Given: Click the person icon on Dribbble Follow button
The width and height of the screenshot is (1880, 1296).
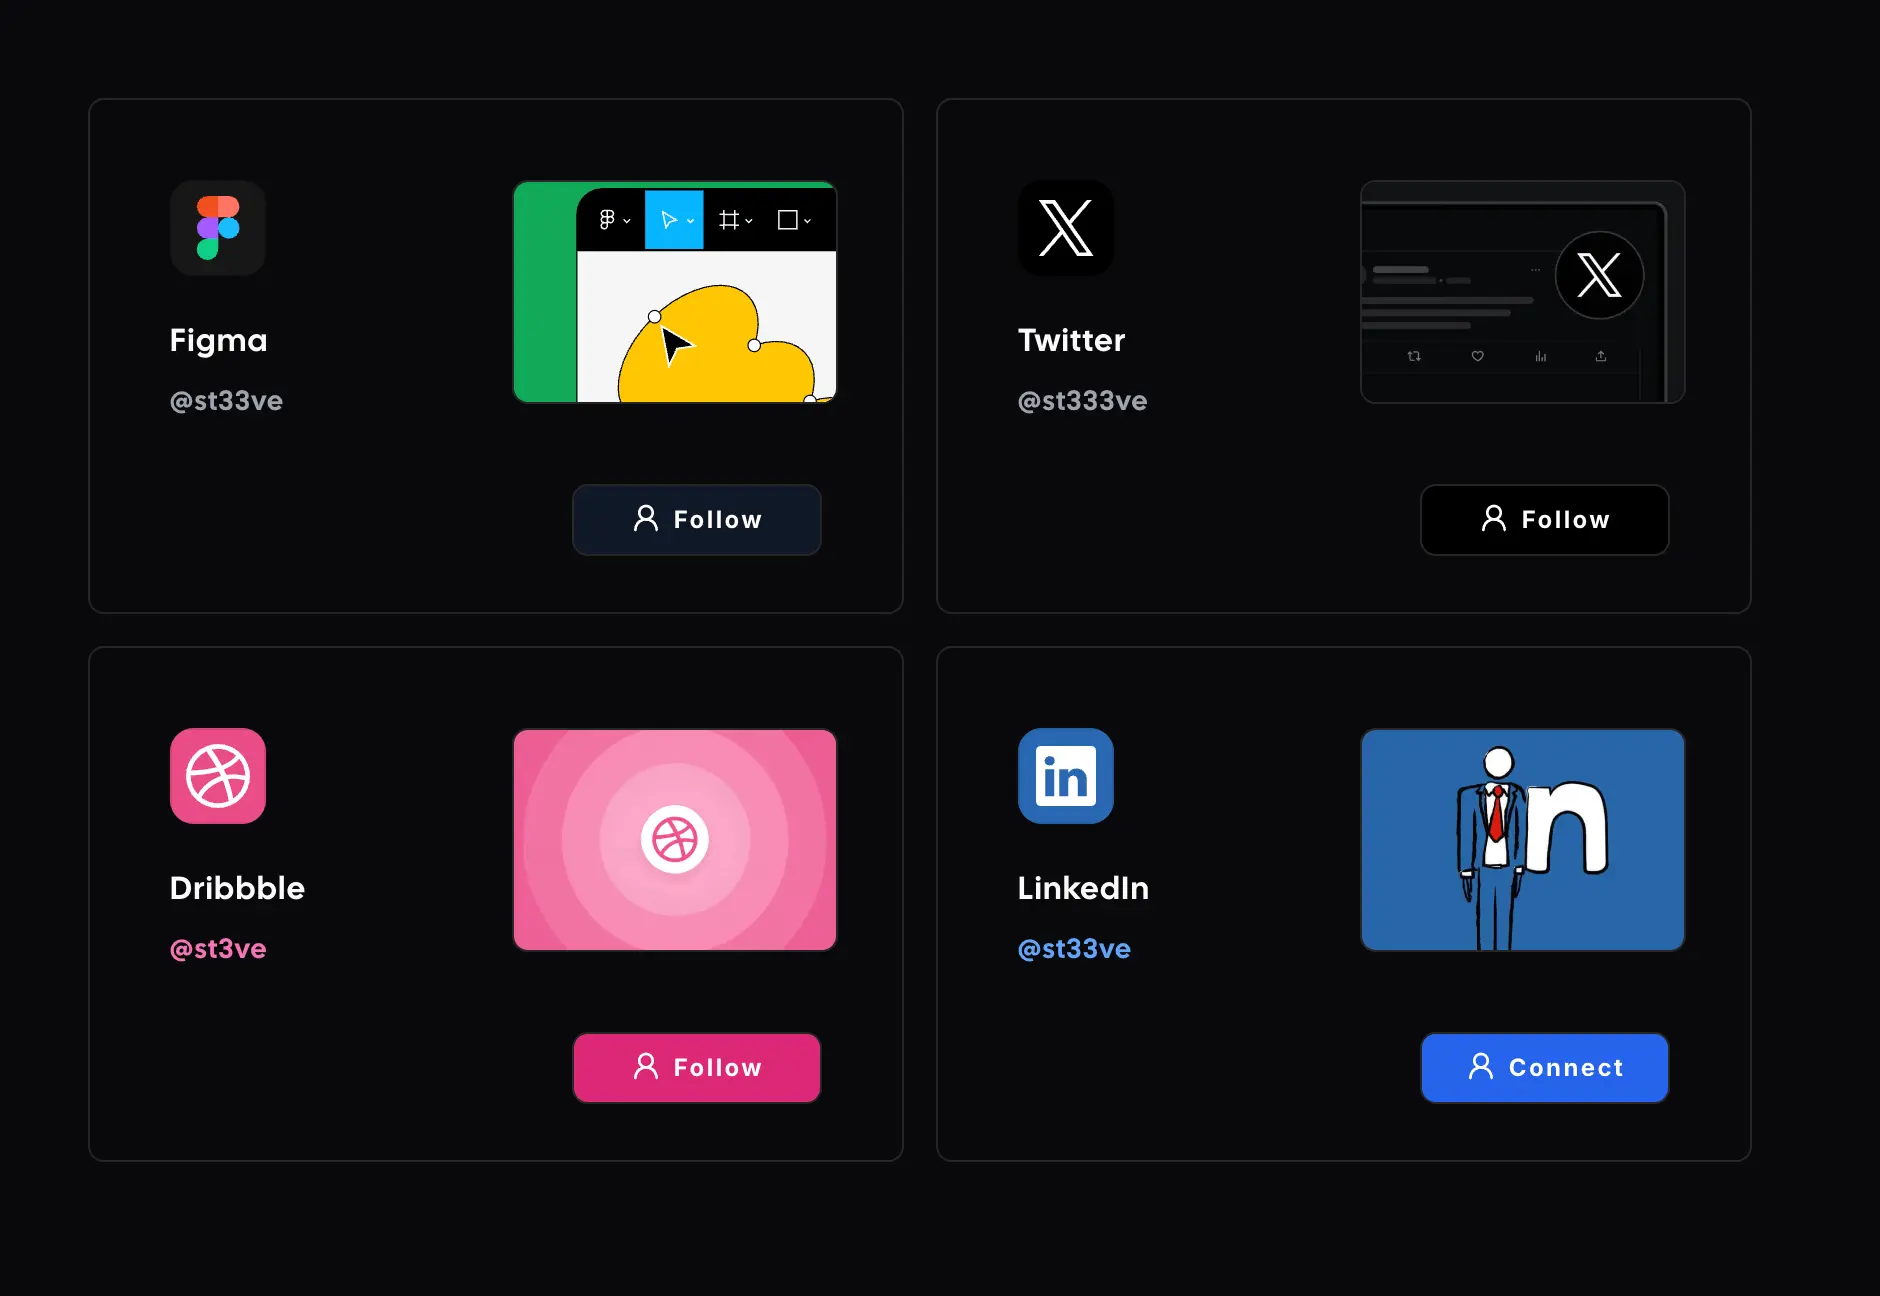Looking at the screenshot, I should 646,1066.
